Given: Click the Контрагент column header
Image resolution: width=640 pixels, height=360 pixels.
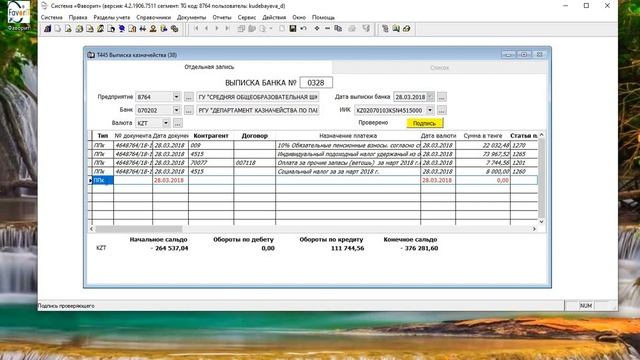Looking at the screenshot, I should (x=211, y=136).
